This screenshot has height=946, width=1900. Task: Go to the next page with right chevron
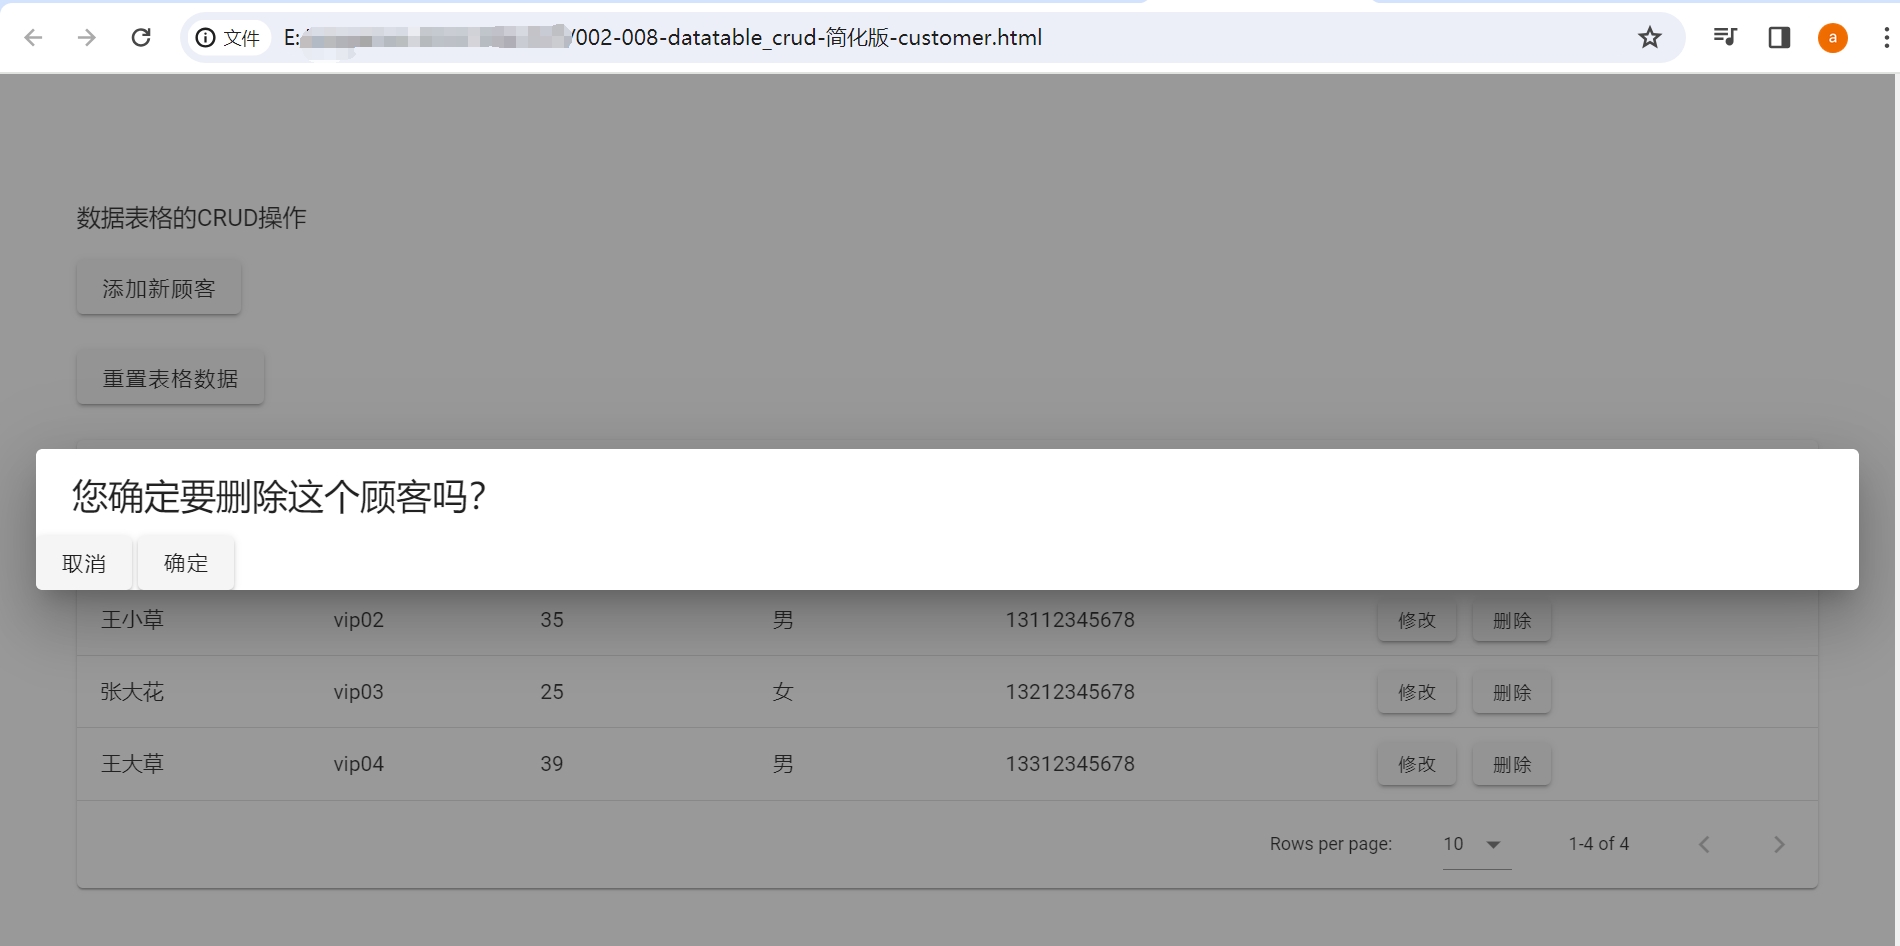coord(1778,843)
